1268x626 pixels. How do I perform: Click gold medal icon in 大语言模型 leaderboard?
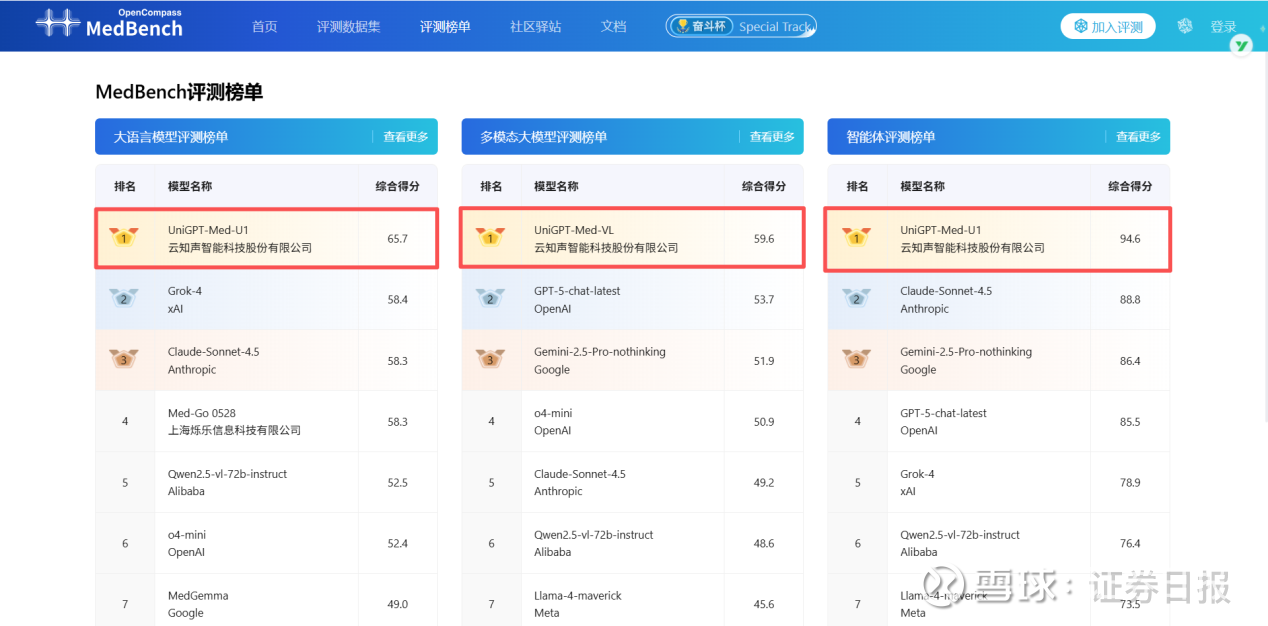[x=125, y=238]
